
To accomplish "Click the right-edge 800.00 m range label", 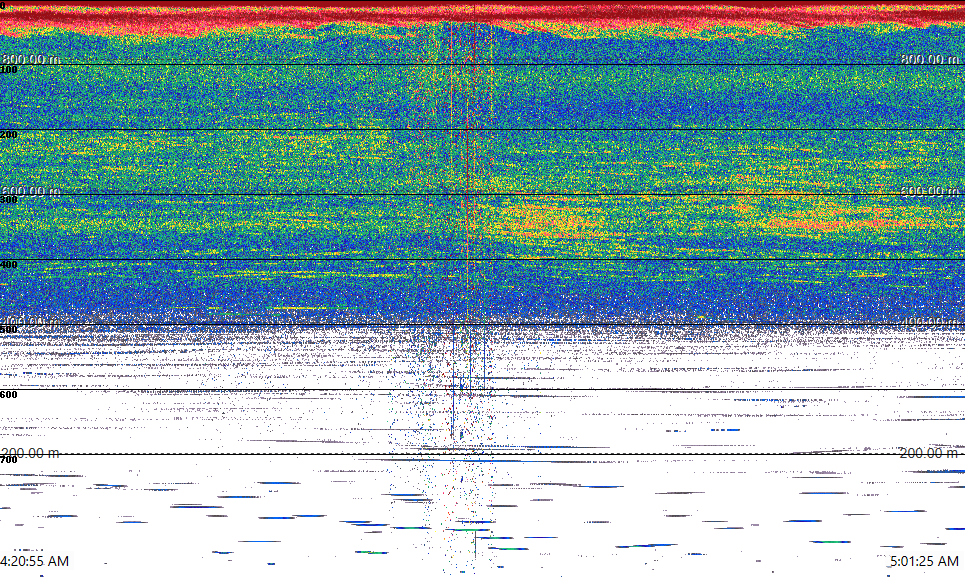I will [x=929, y=59].
